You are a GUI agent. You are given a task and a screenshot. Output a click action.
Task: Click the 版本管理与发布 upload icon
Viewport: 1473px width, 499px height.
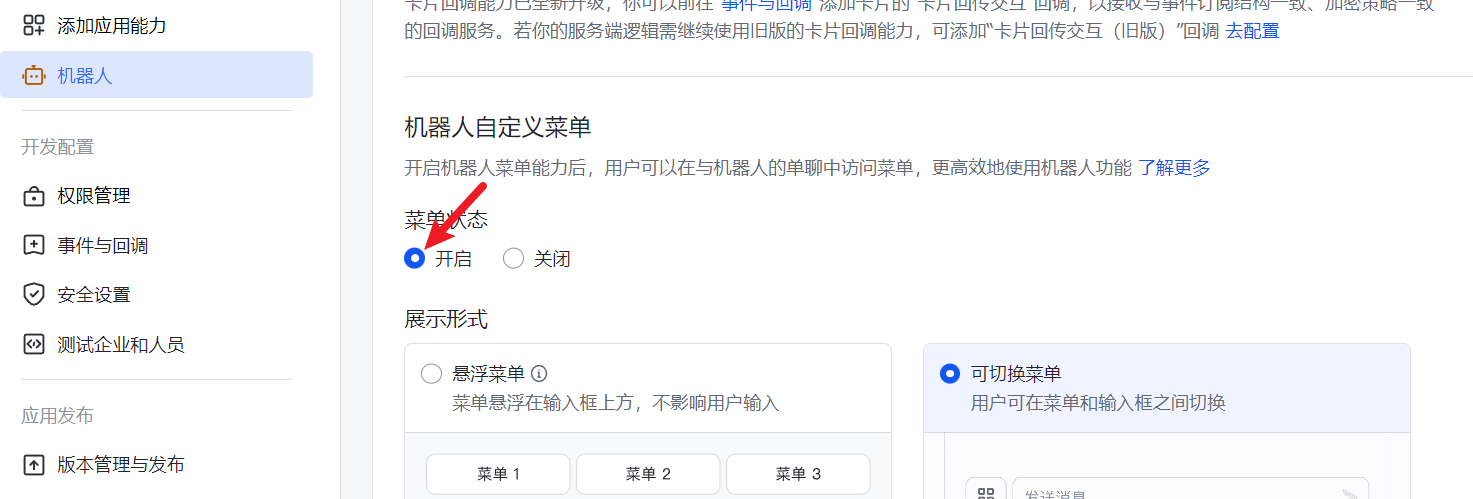pyautogui.click(x=34, y=465)
